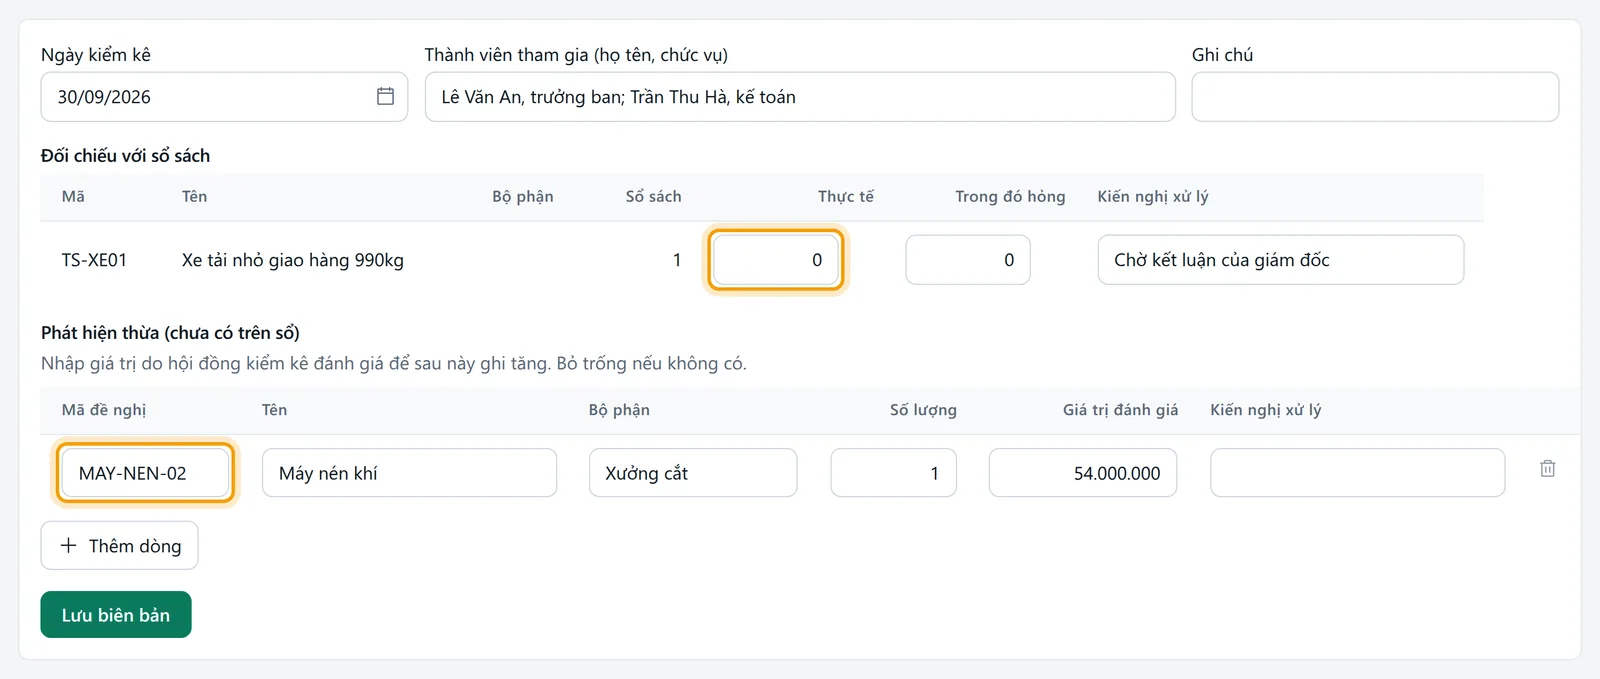Edit the Trong đó hỏng value for TS-XE01
This screenshot has width=1600, height=679.
tap(968, 260)
